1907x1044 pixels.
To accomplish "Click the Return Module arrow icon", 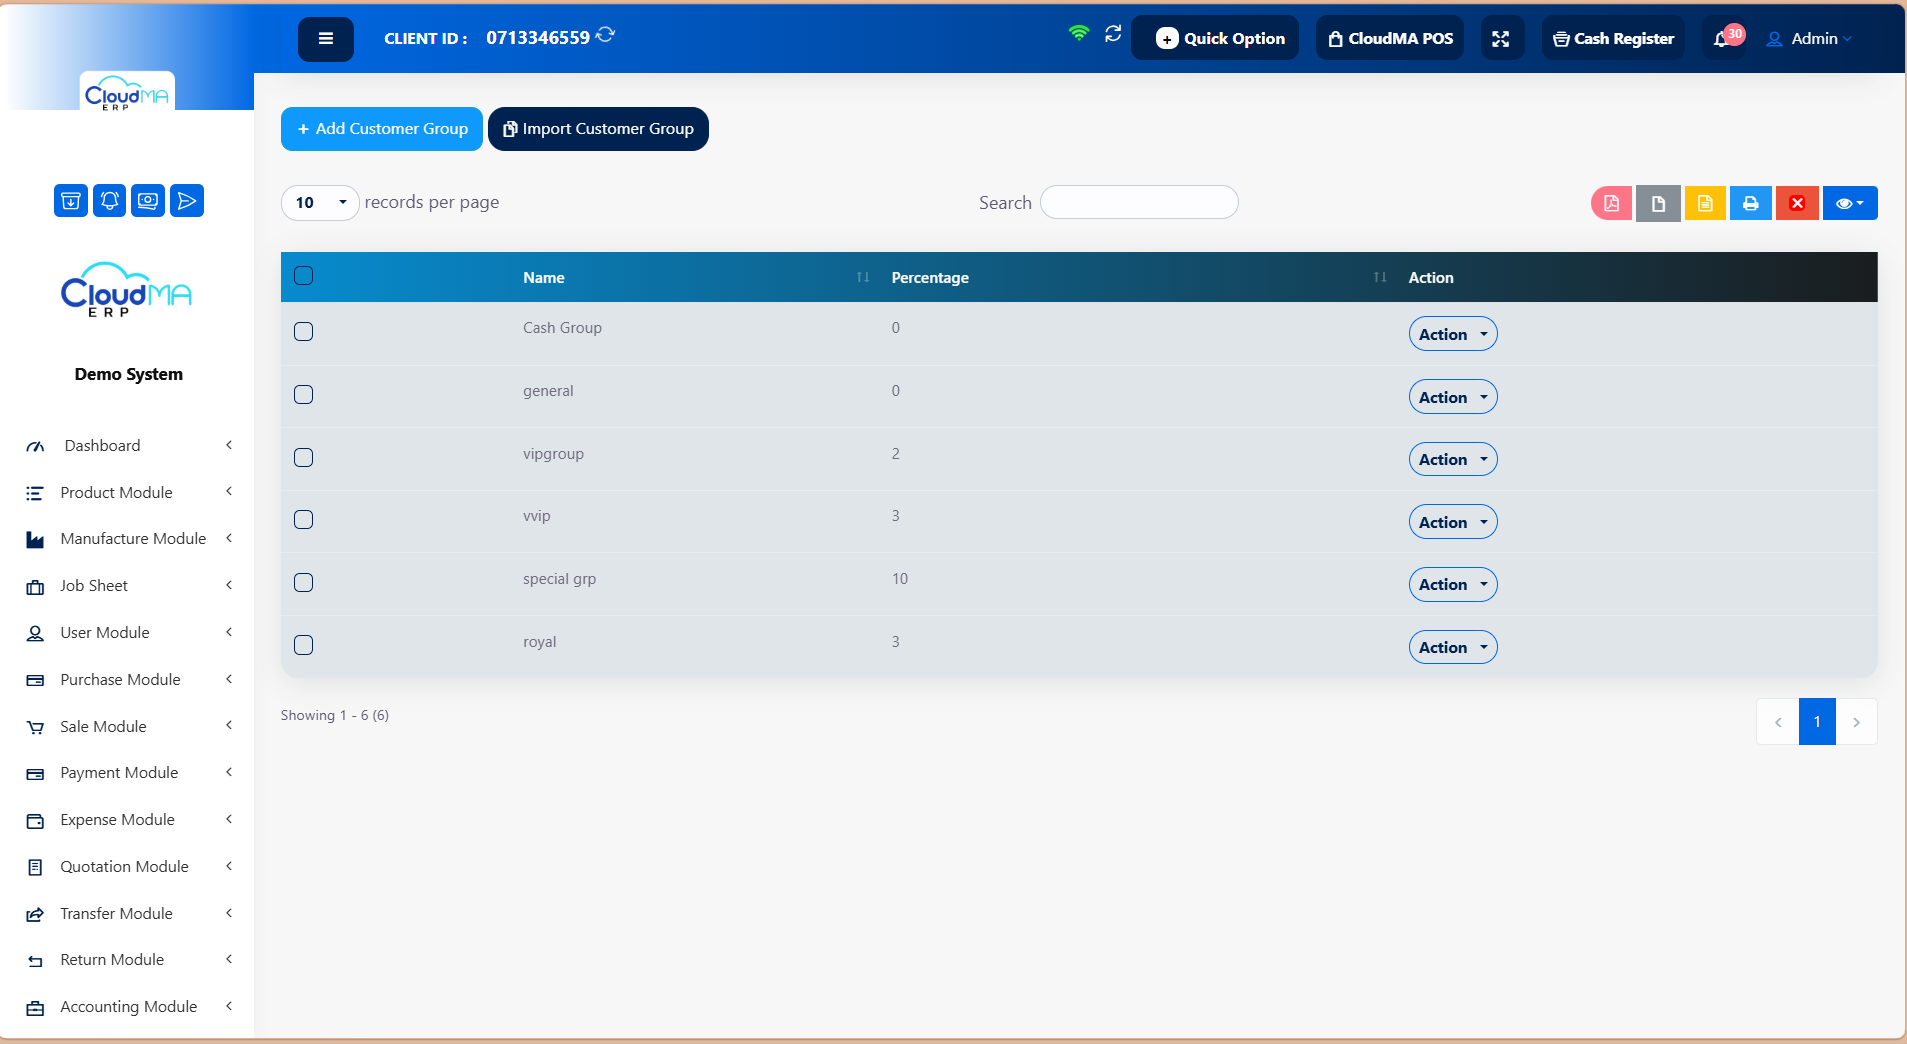I will click(35, 960).
